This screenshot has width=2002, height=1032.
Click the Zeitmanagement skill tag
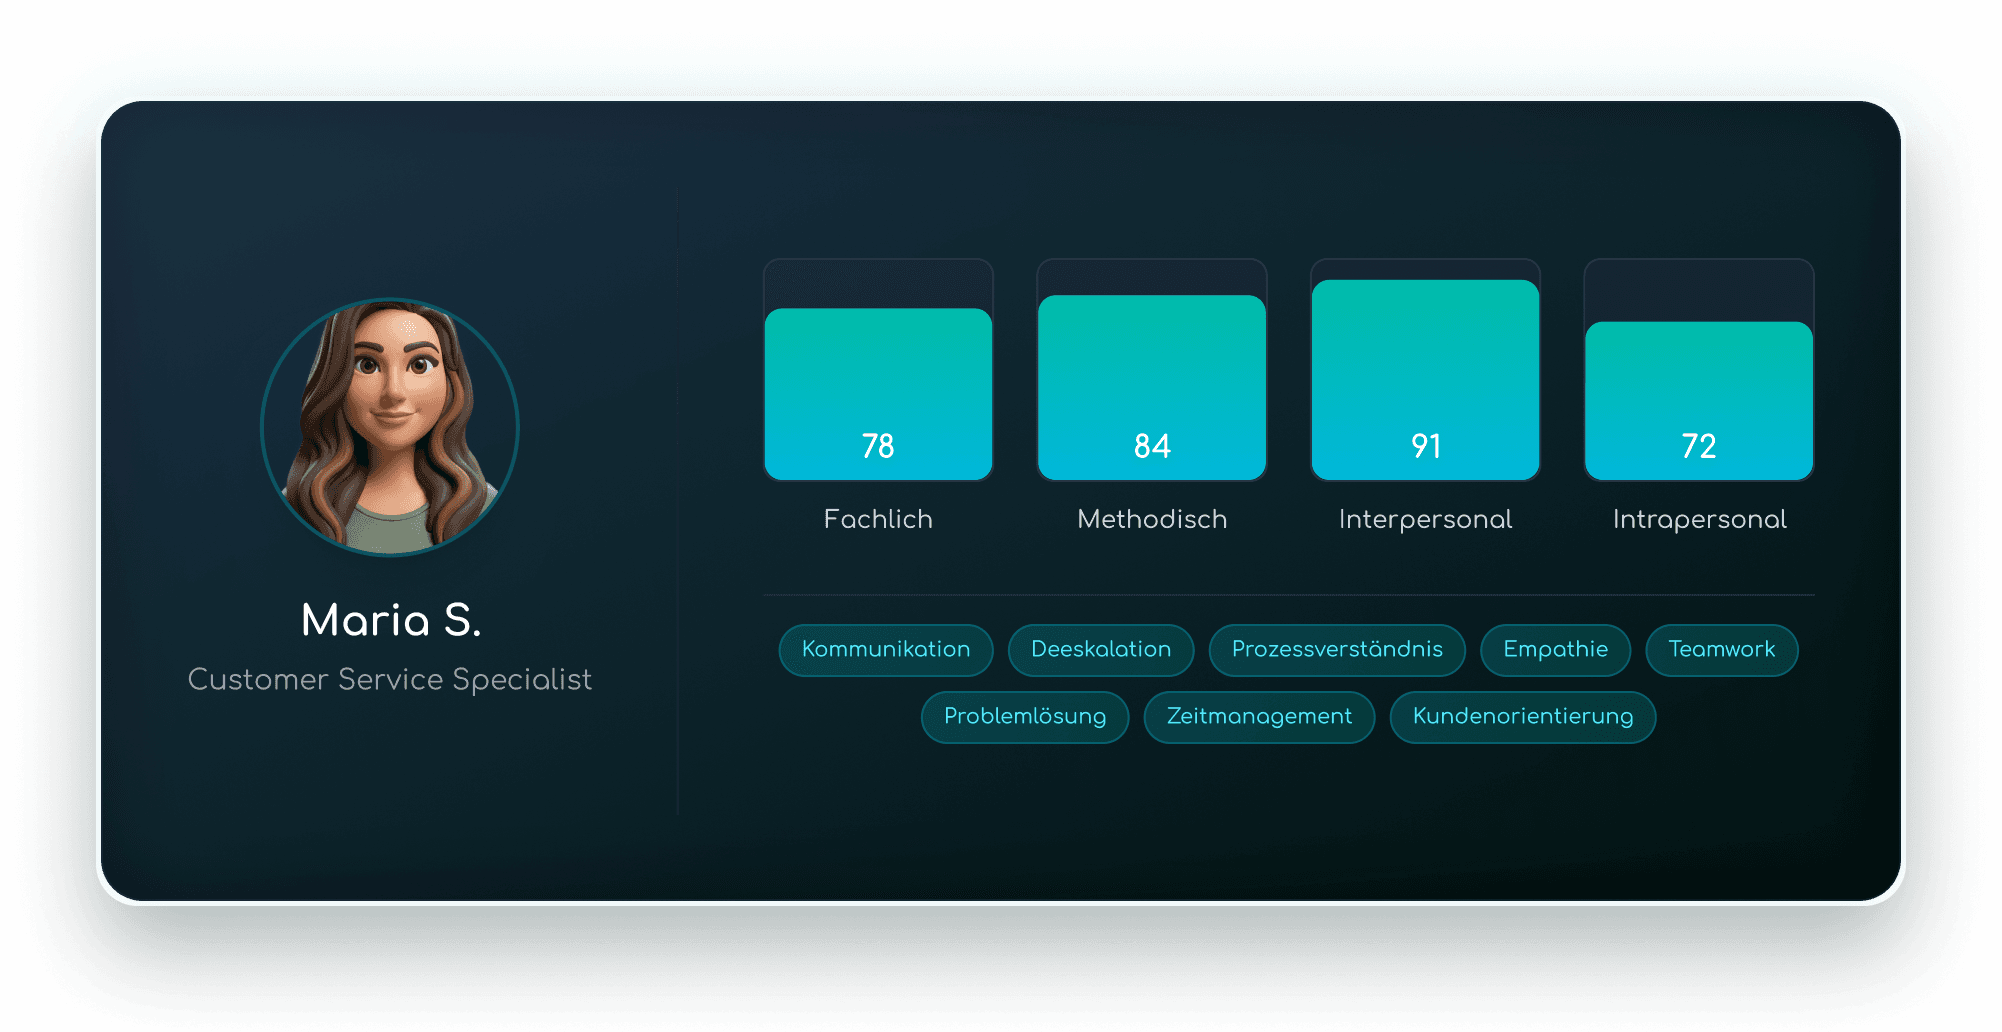[1259, 717]
